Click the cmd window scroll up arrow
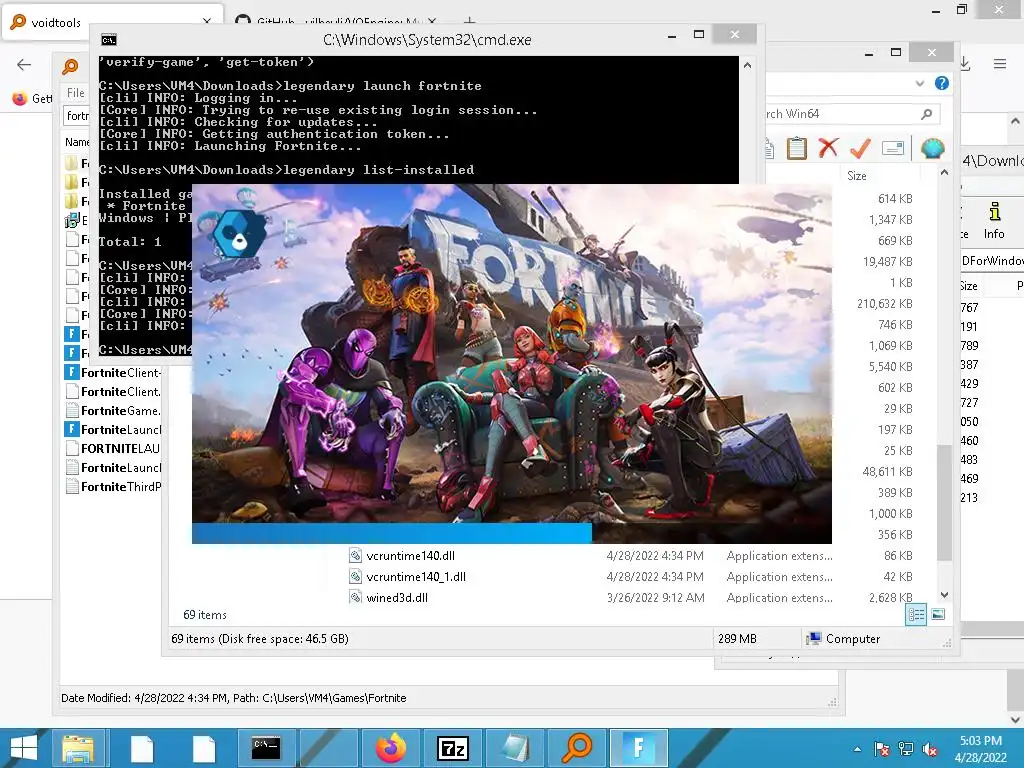 (747, 65)
